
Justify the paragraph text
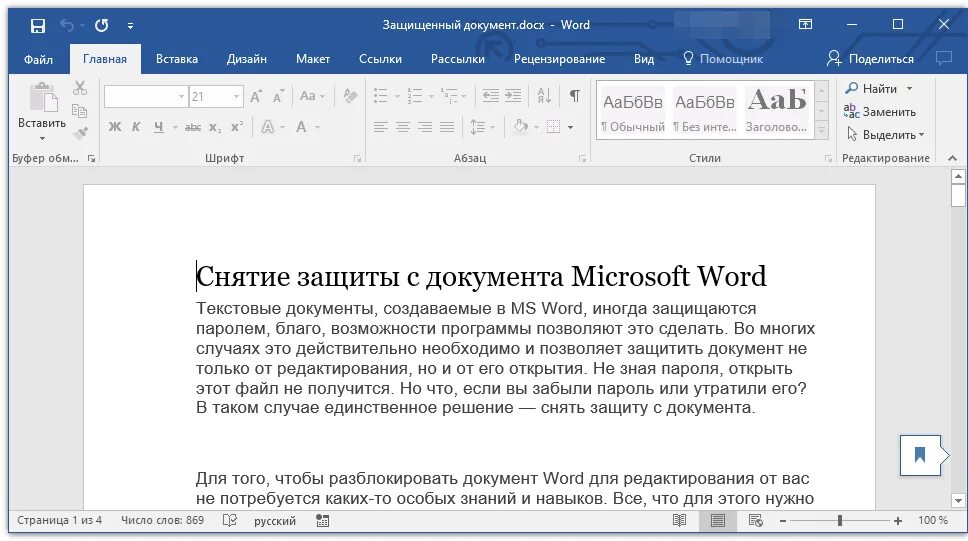coord(447,127)
